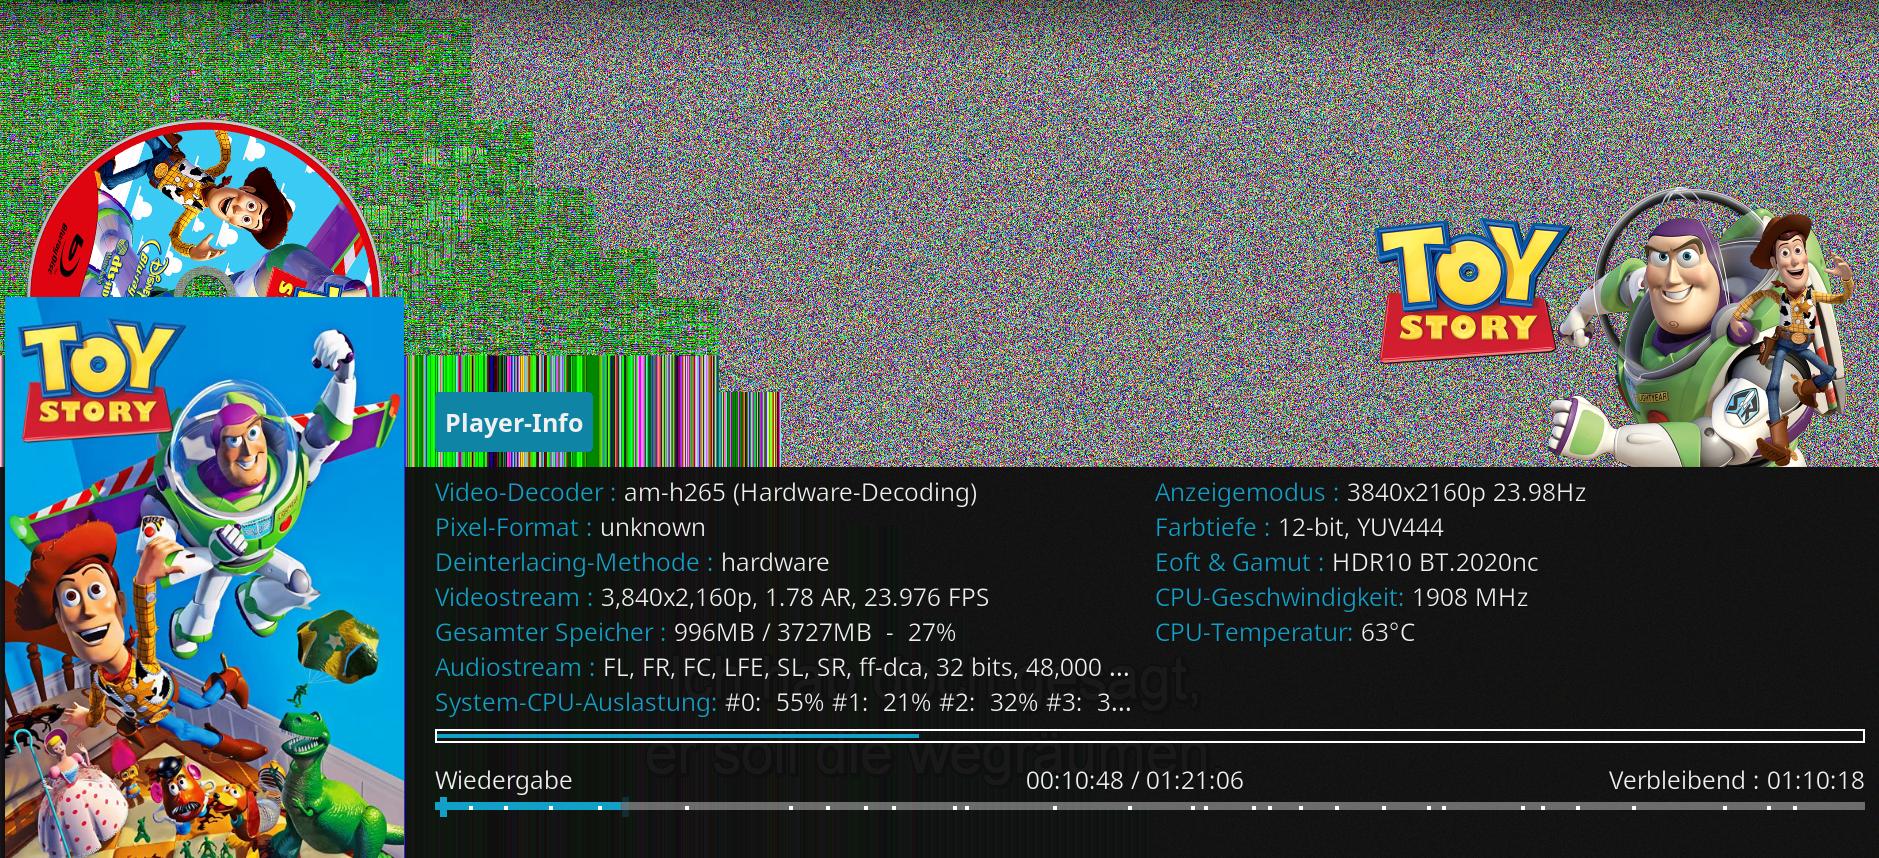This screenshot has width=1879, height=858.
Task: Click the 'Wiedergabe' status label
Action: 504,780
